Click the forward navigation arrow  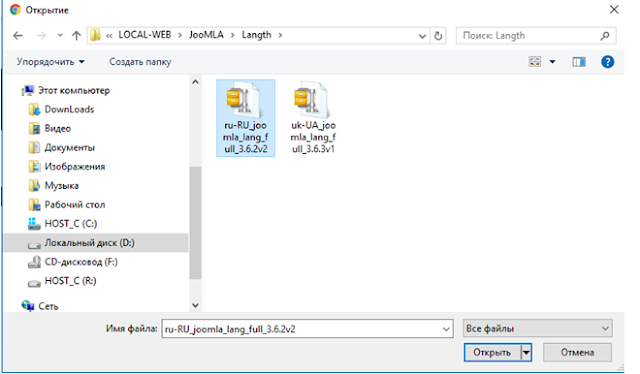[41, 36]
